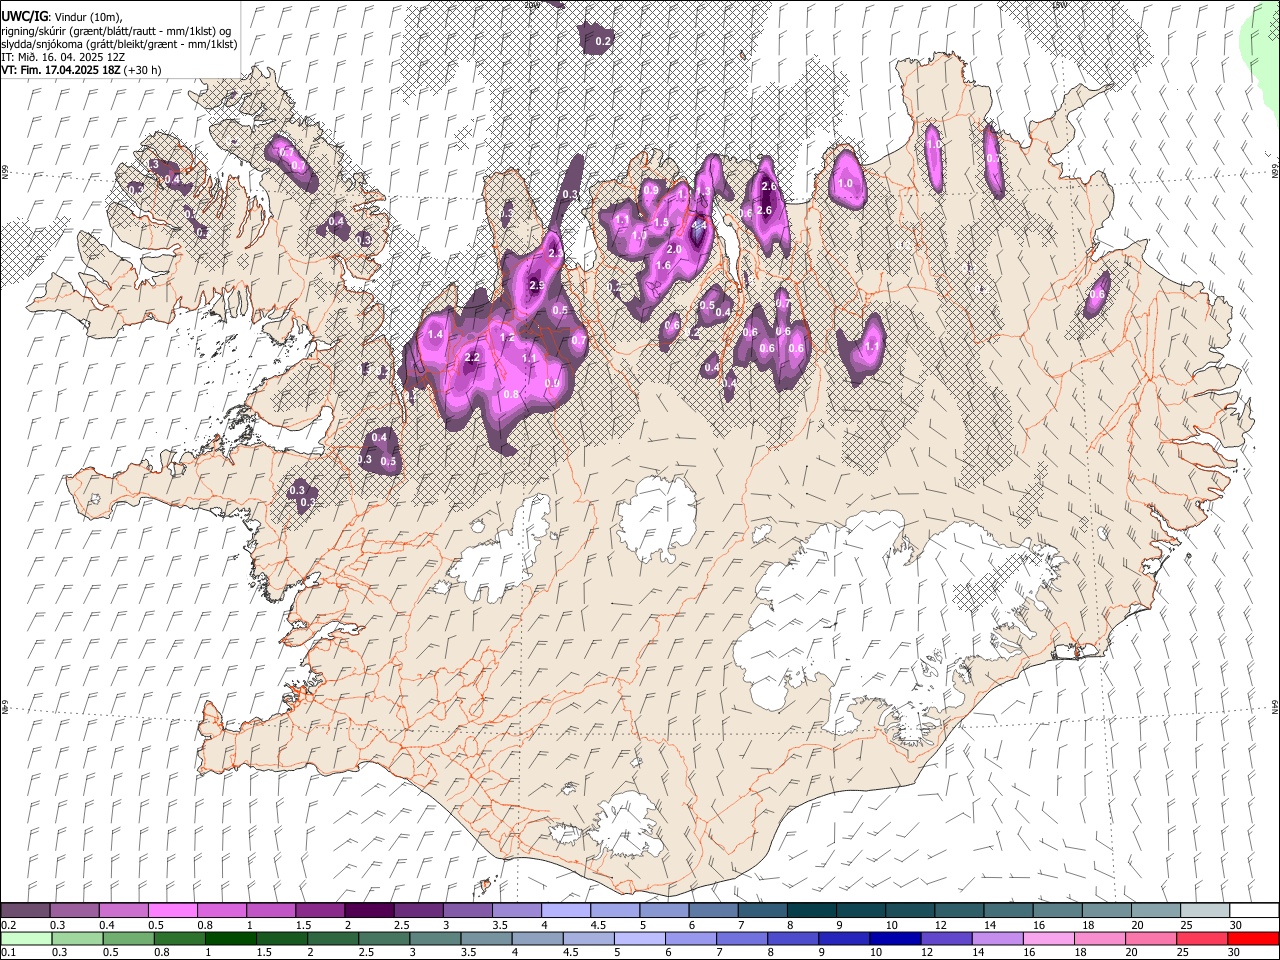
Task: Pick upper legend swatch between 6 and 7
Action: [711, 910]
